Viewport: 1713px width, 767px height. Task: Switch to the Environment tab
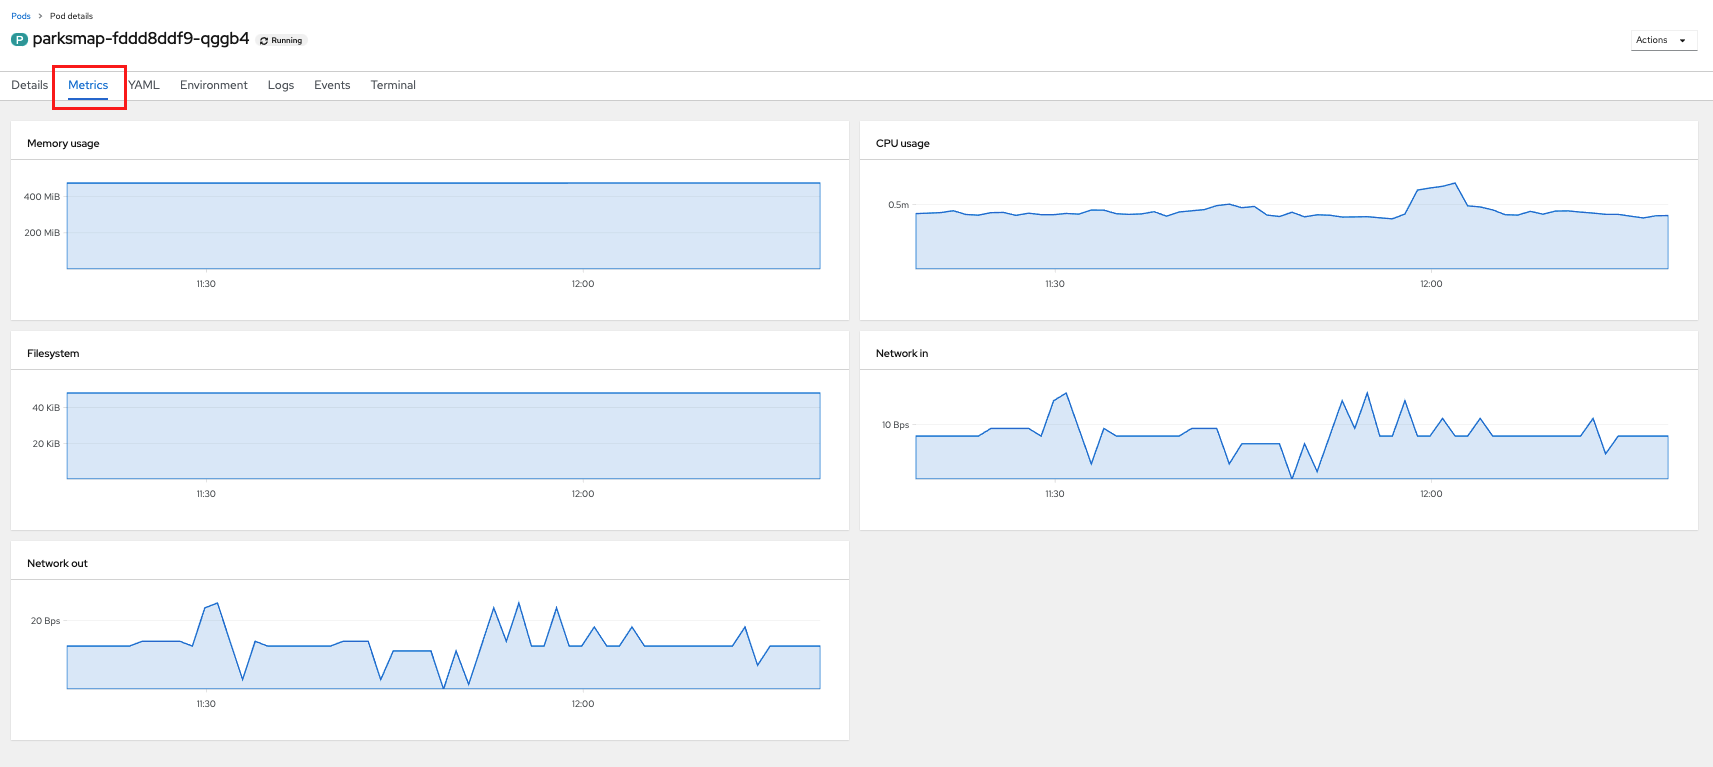pyautogui.click(x=213, y=85)
